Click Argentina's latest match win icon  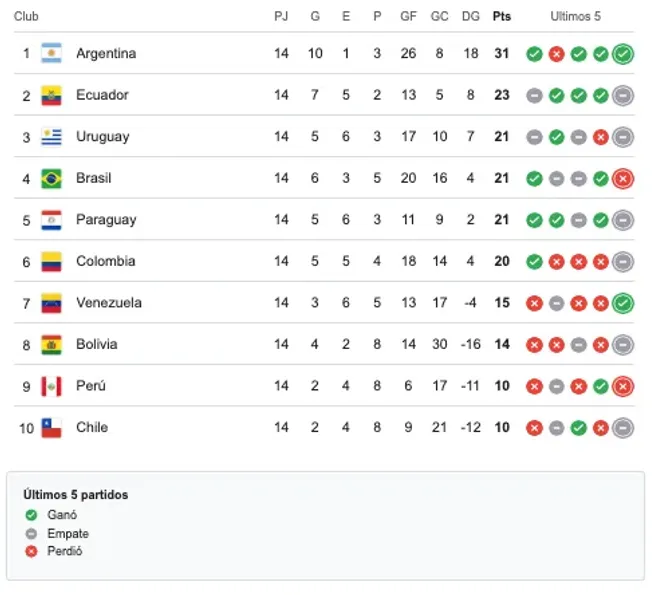[623, 54]
